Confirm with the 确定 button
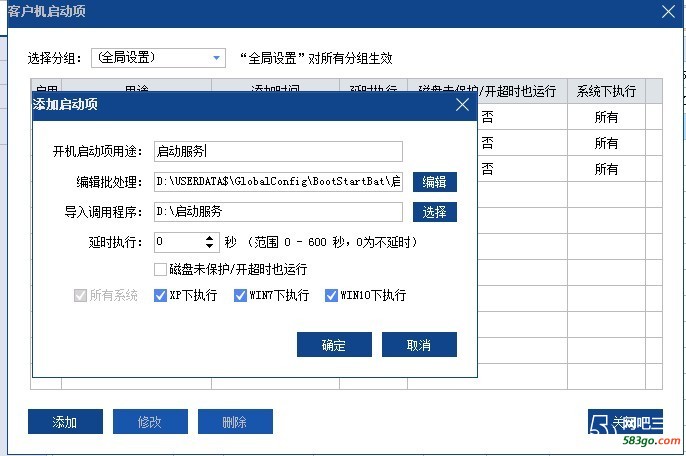This screenshot has height=456, width=686. coord(334,345)
